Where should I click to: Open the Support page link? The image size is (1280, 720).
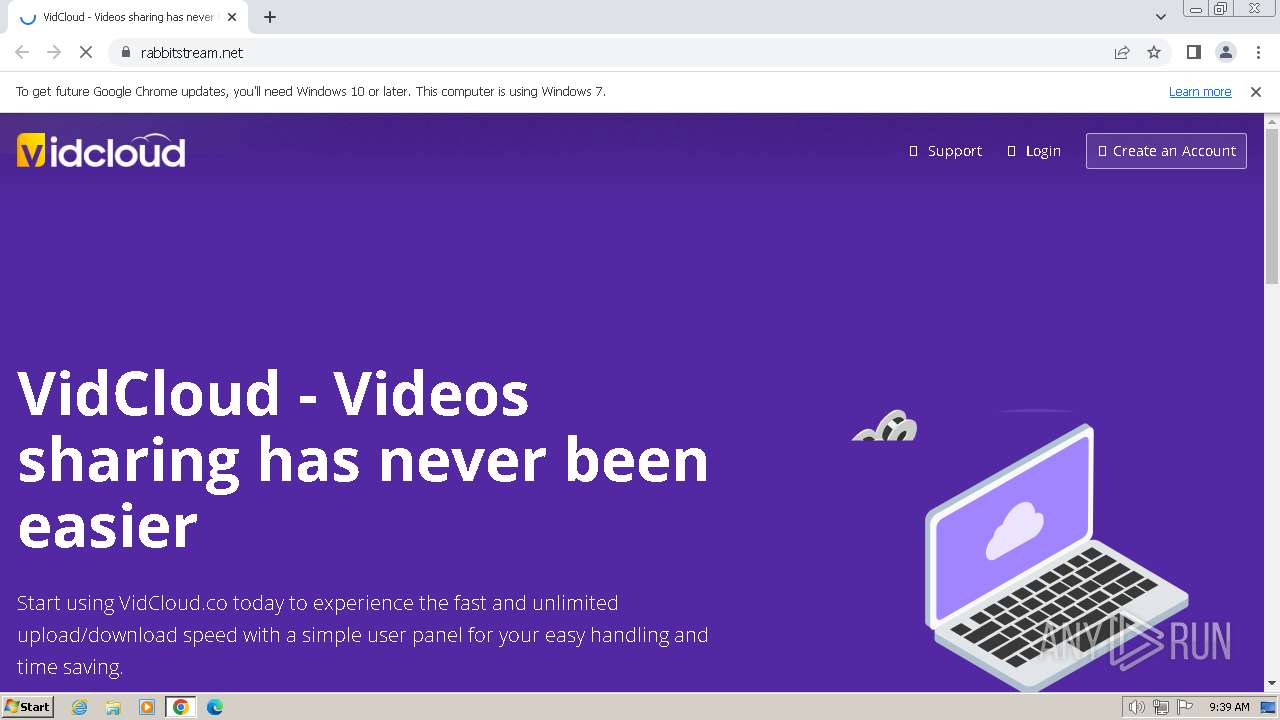pyautogui.click(x=945, y=151)
